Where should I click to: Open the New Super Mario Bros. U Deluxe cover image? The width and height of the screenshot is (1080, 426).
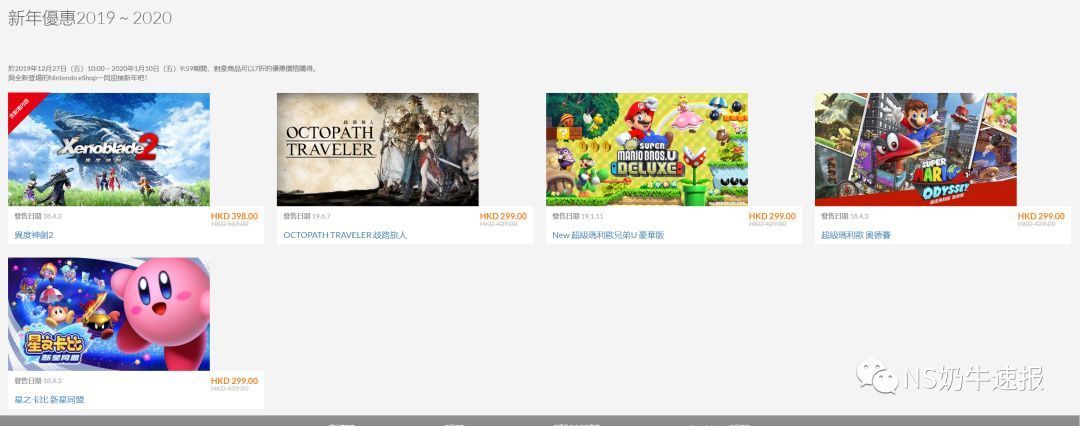(x=647, y=150)
